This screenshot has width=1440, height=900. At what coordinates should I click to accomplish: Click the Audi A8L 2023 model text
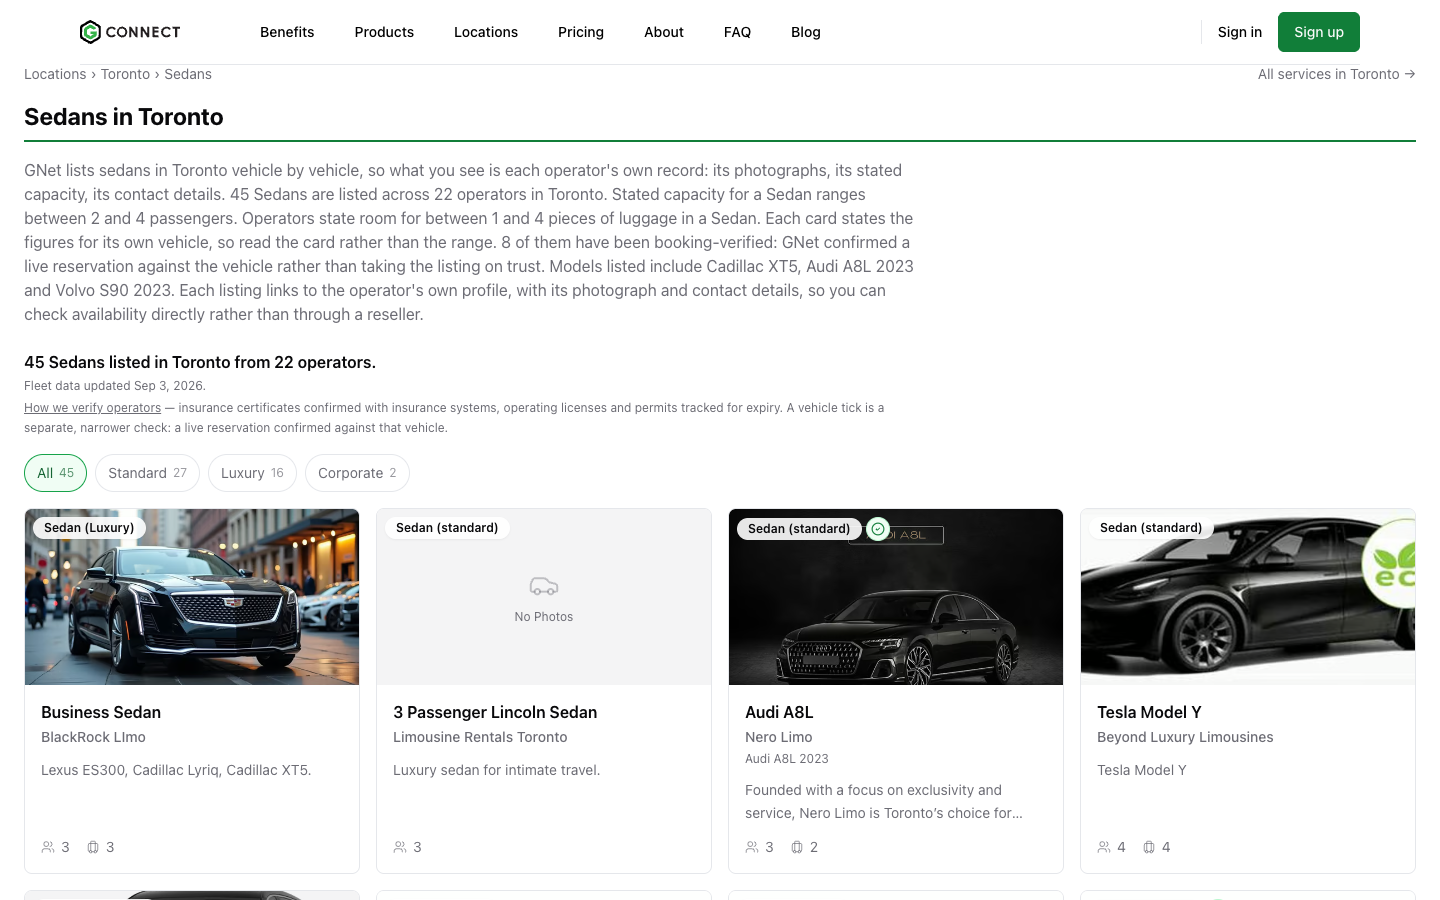pyautogui.click(x=787, y=759)
